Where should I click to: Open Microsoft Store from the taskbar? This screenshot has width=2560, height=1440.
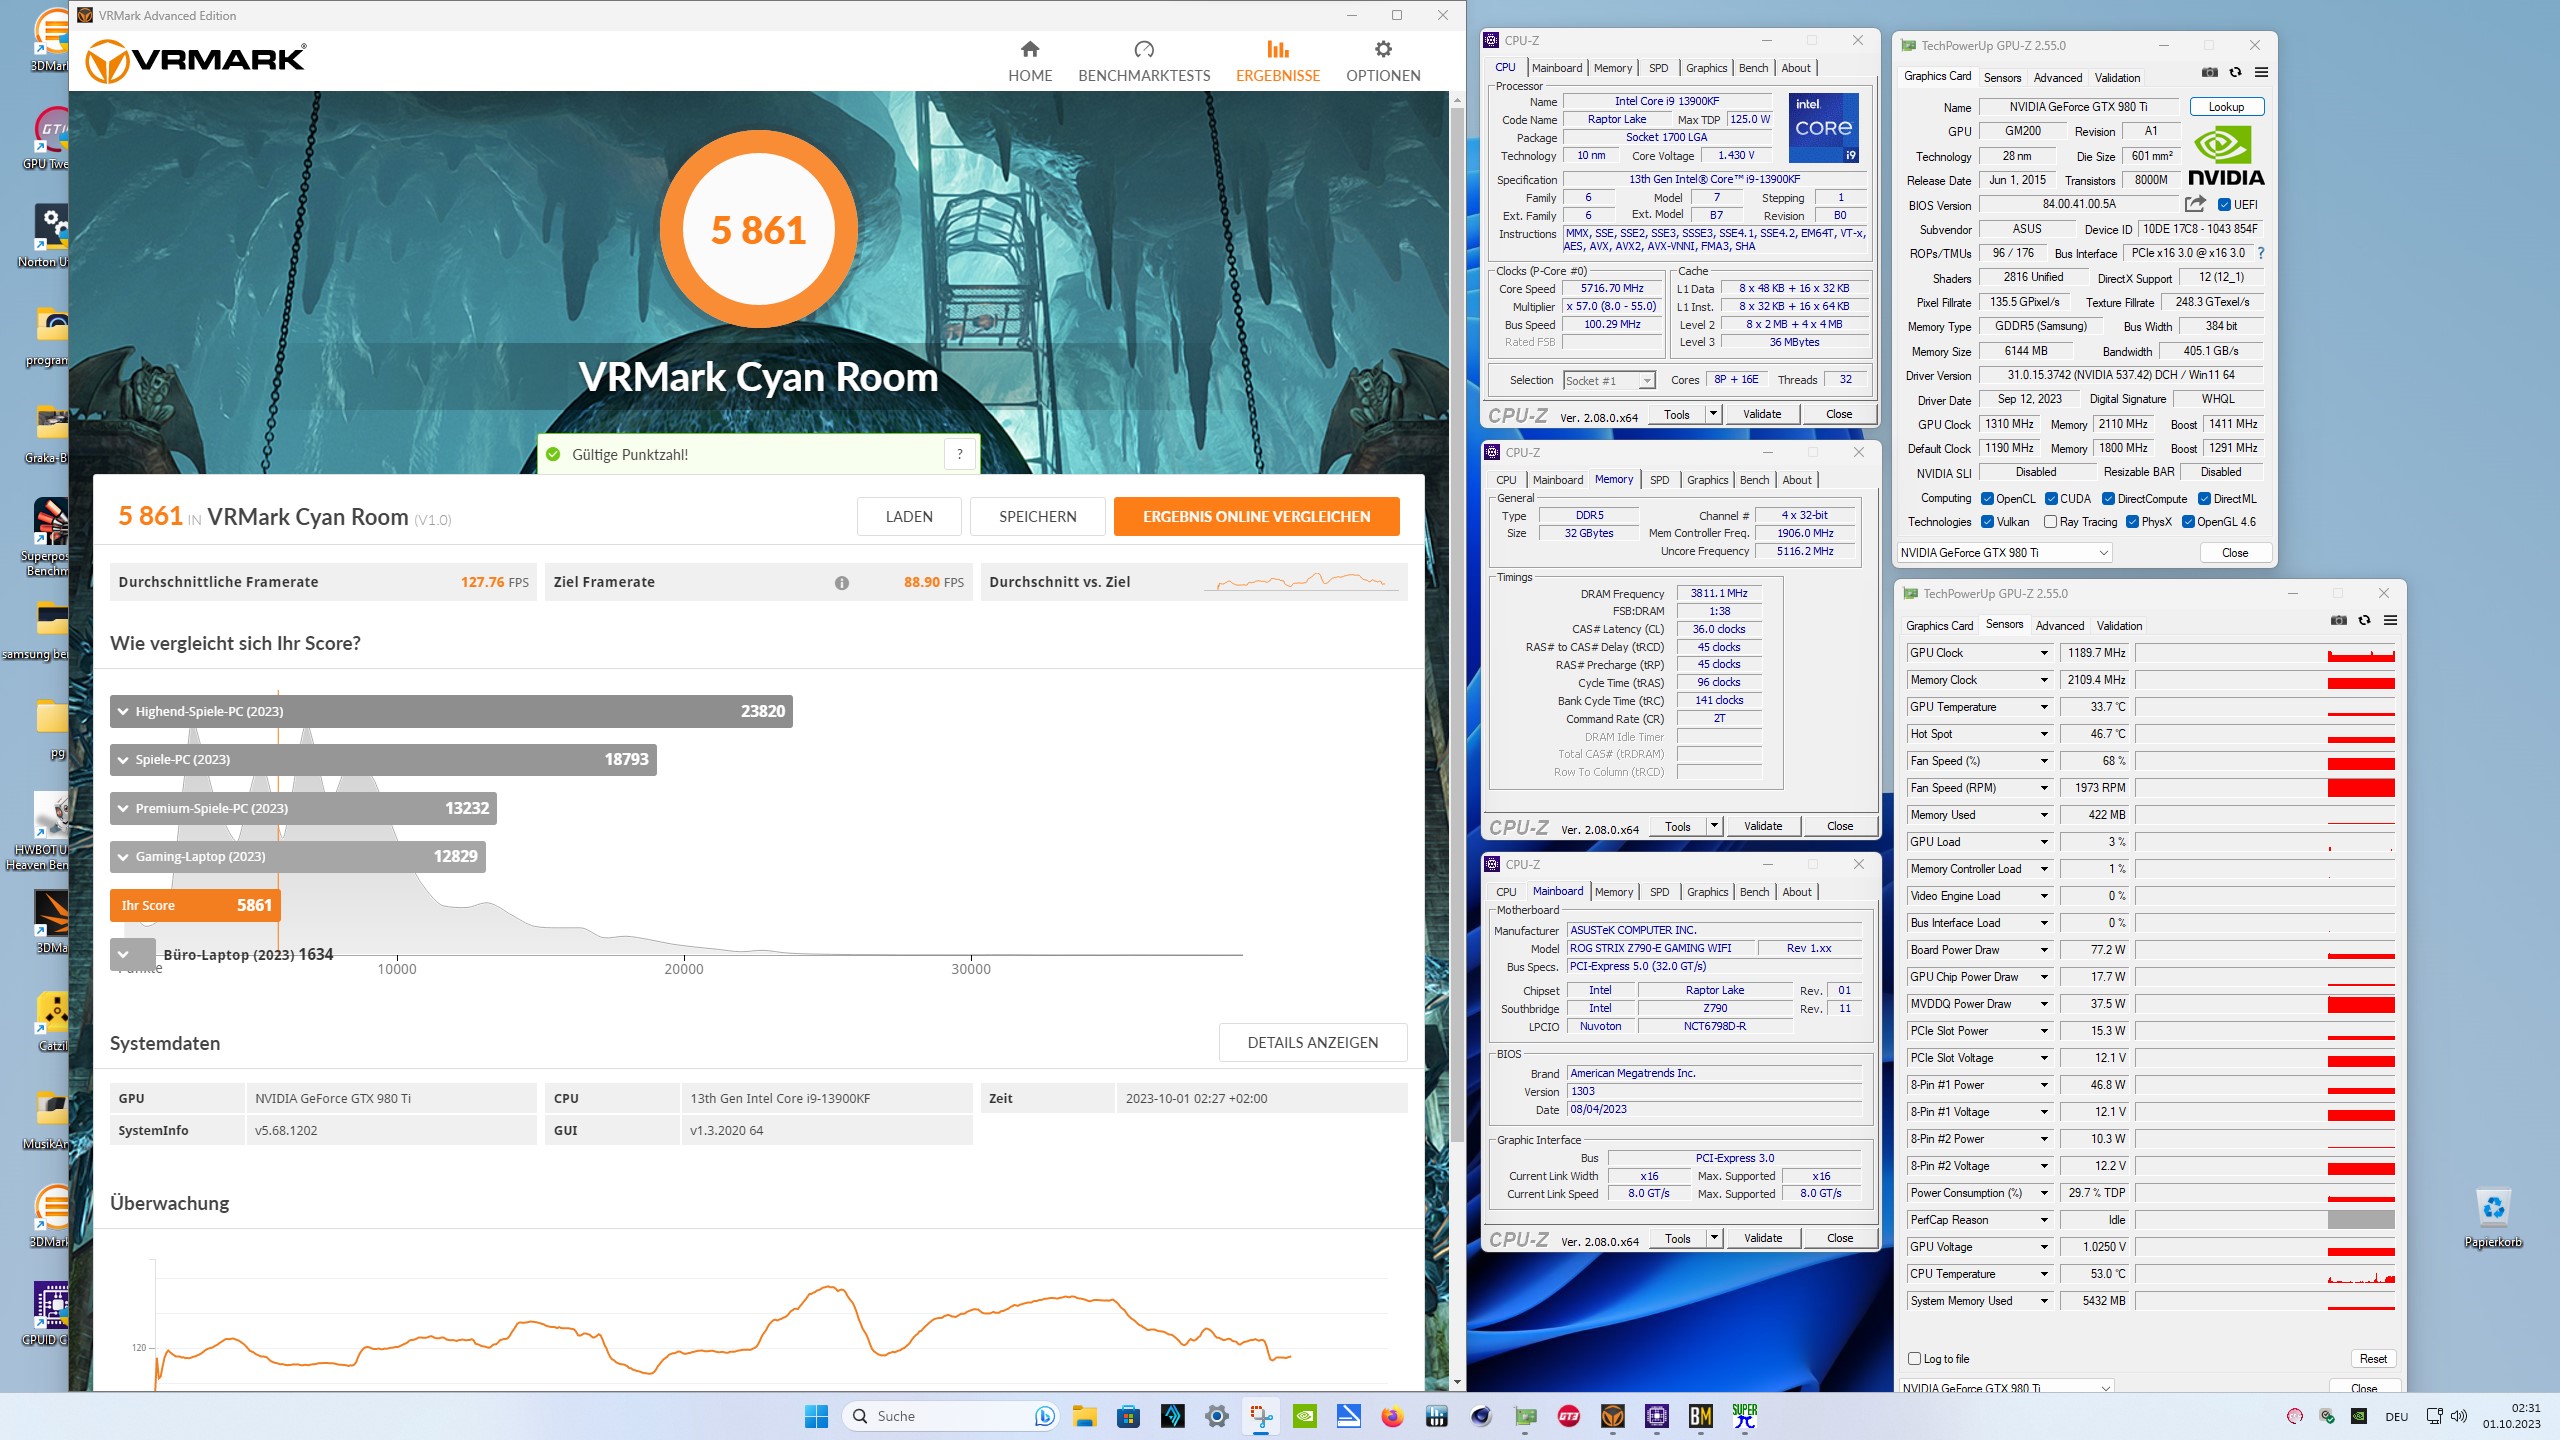pyautogui.click(x=1128, y=1416)
